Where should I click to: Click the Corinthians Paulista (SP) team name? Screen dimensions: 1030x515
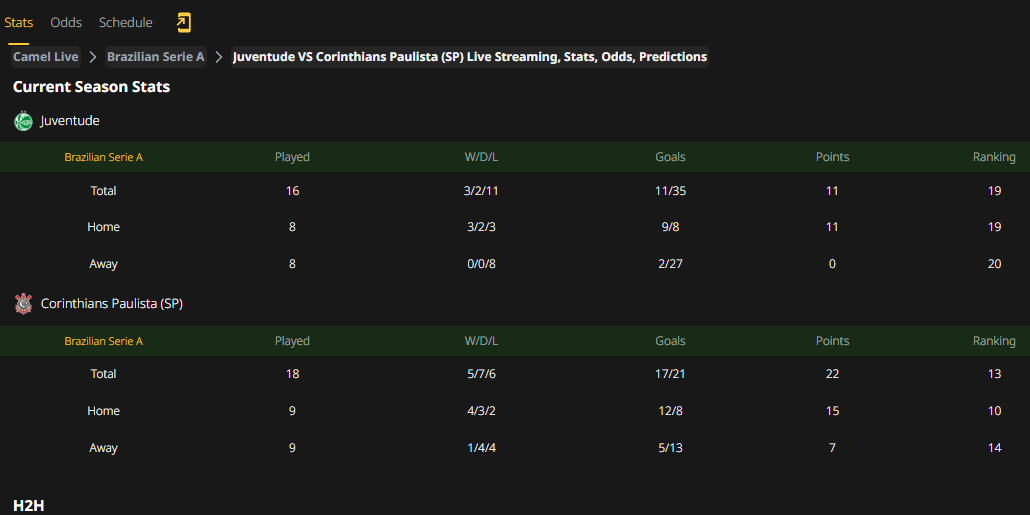tap(112, 303)
